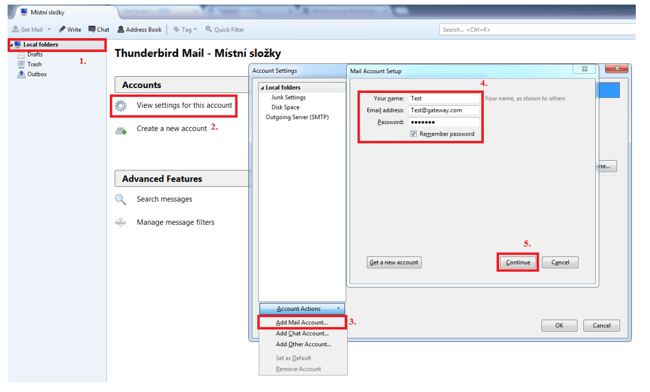Open the Drafts folder
The image size is (650, 392).
35,54
